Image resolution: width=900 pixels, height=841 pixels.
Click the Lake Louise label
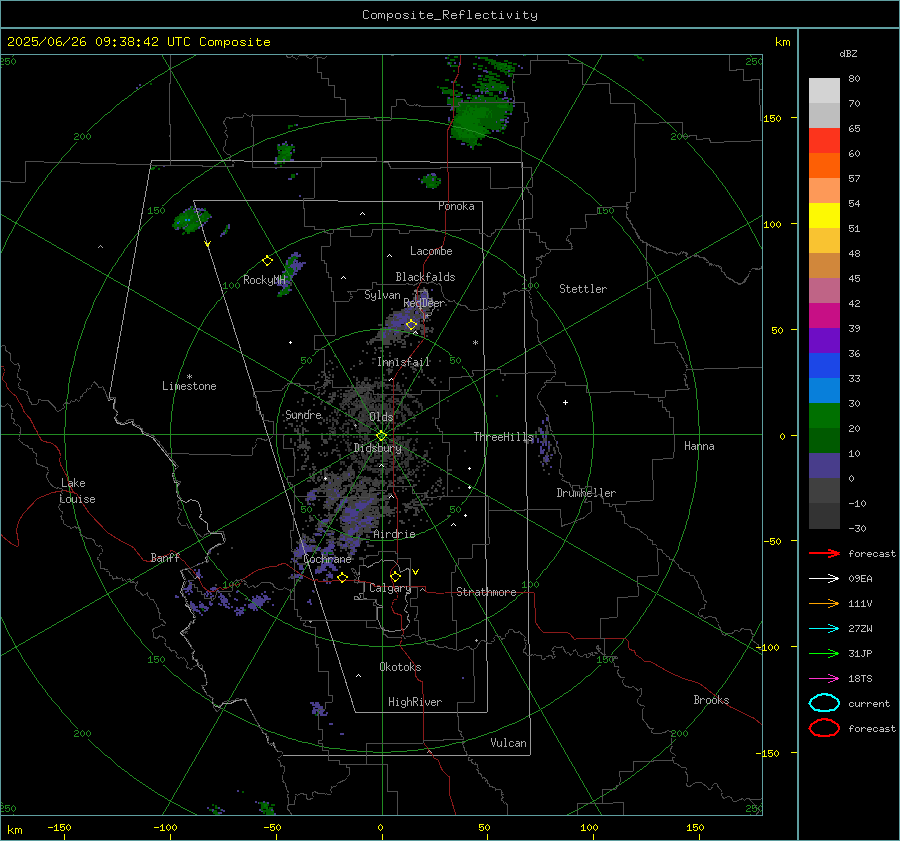point(78,491)
